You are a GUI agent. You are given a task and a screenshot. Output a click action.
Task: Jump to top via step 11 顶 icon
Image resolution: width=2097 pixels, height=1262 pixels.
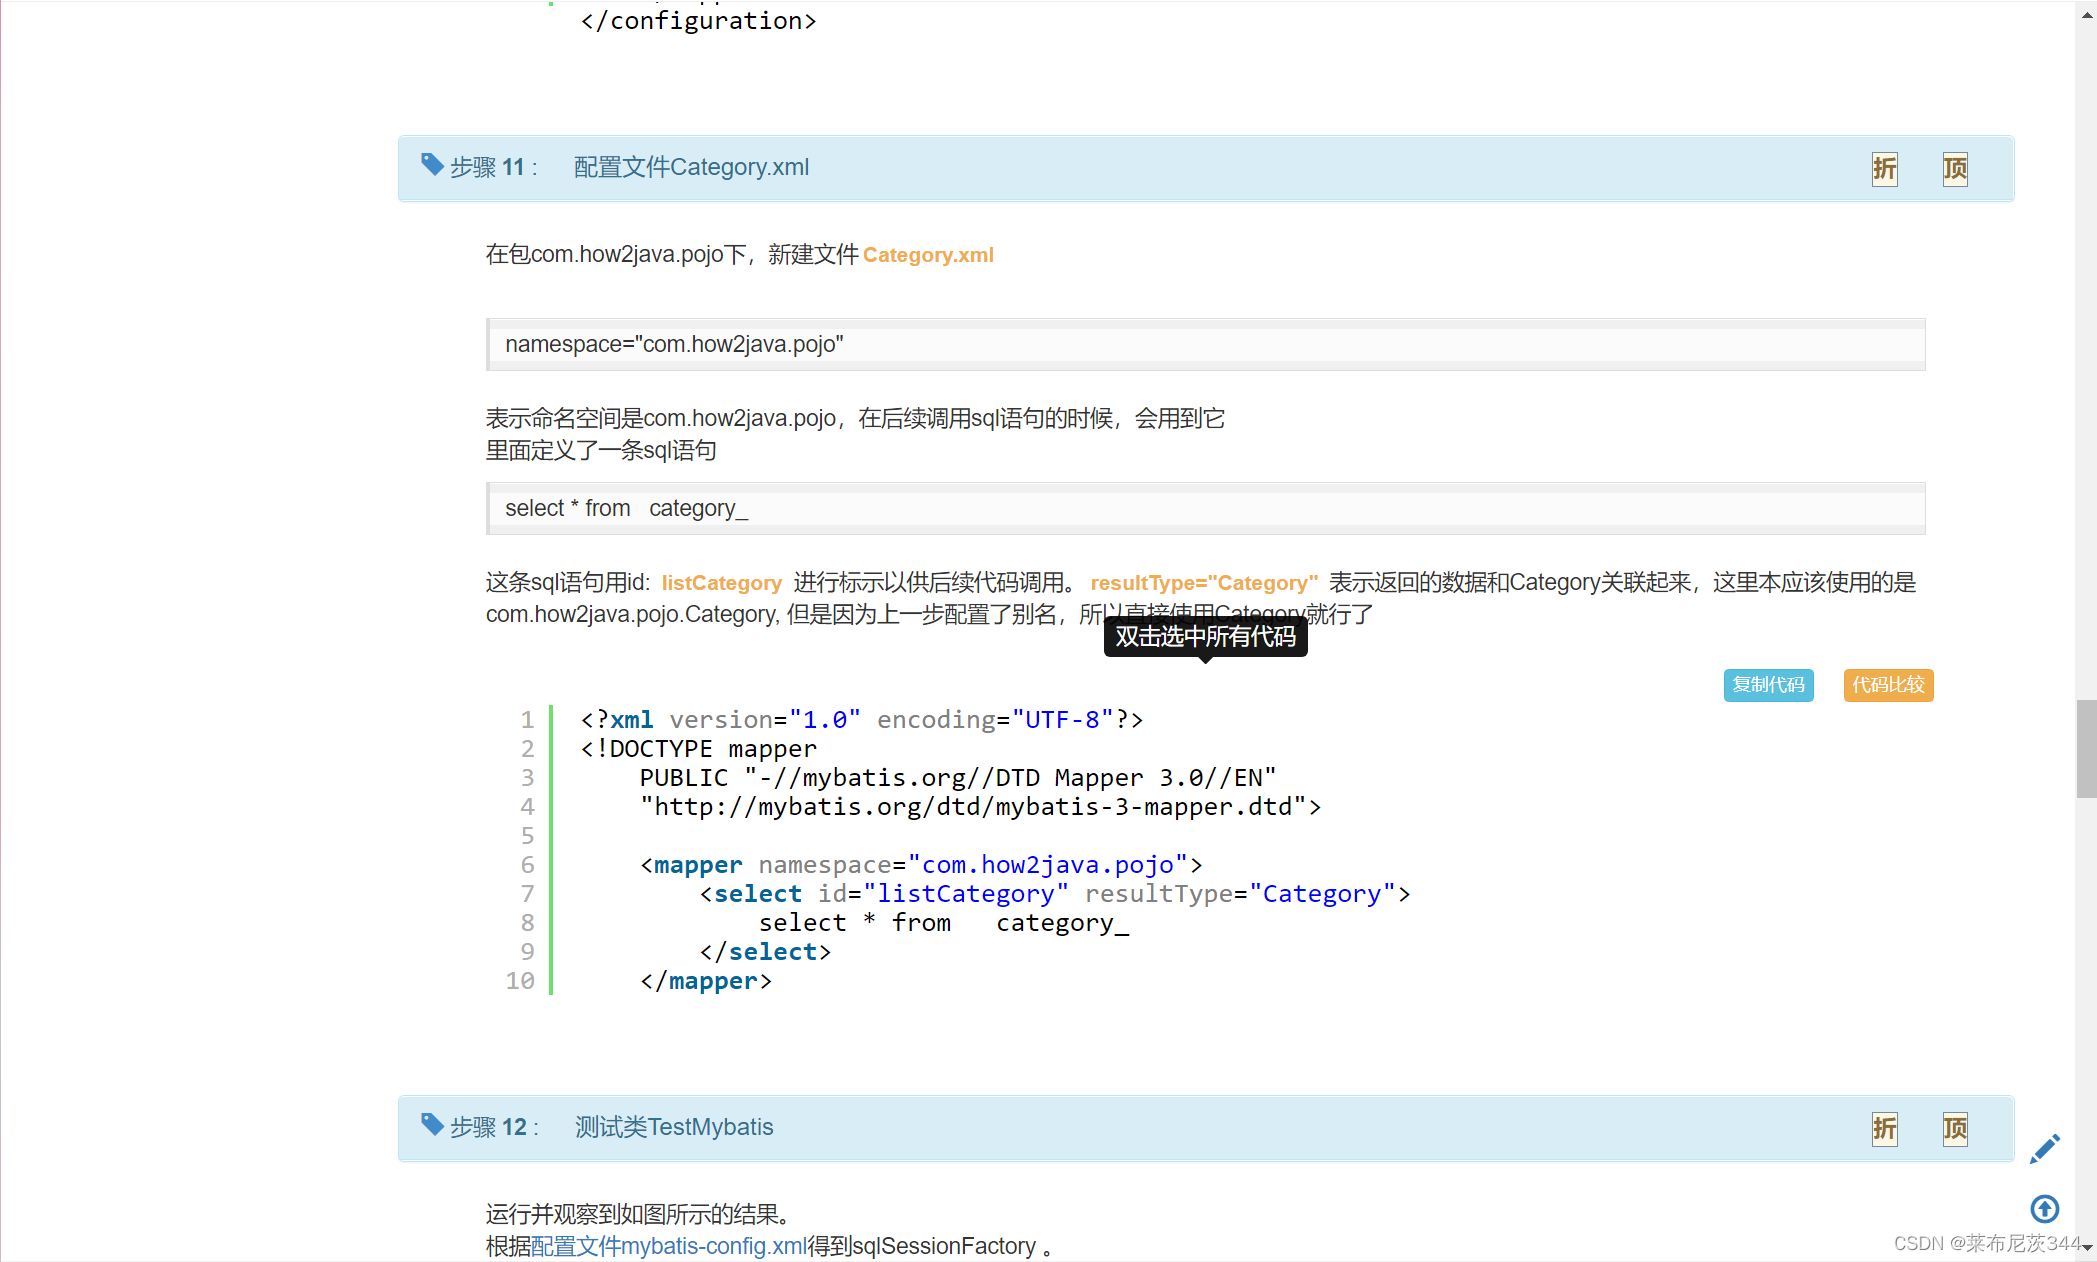(1954, 168)
